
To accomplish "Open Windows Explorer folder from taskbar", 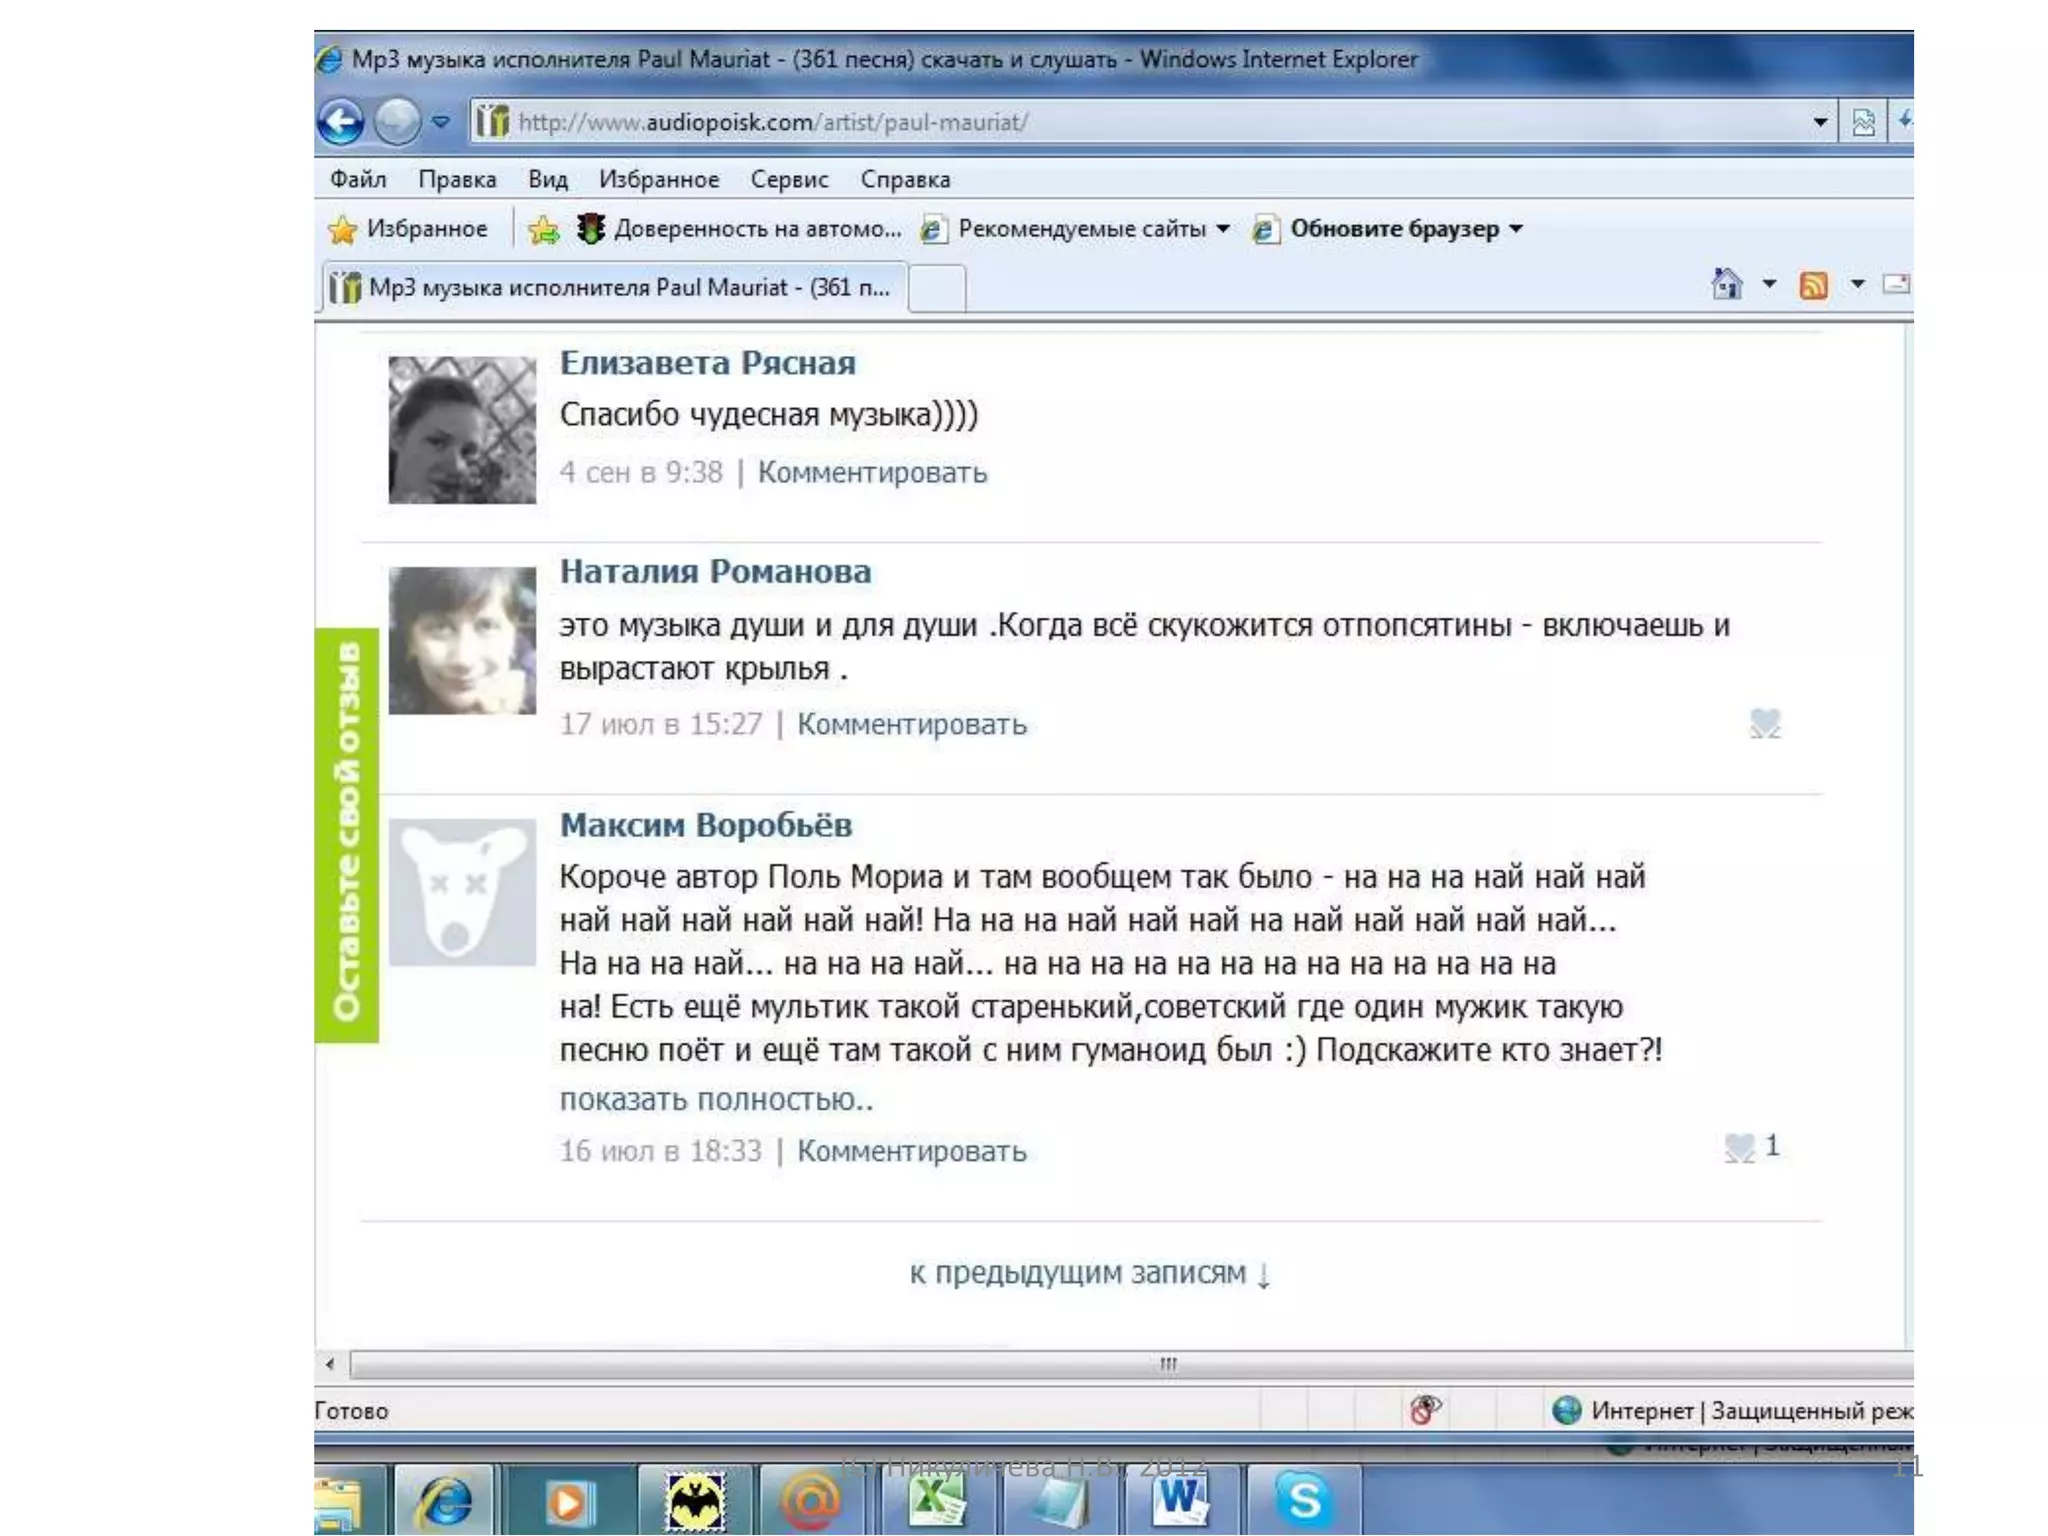I will click(x=340, y=1500).
